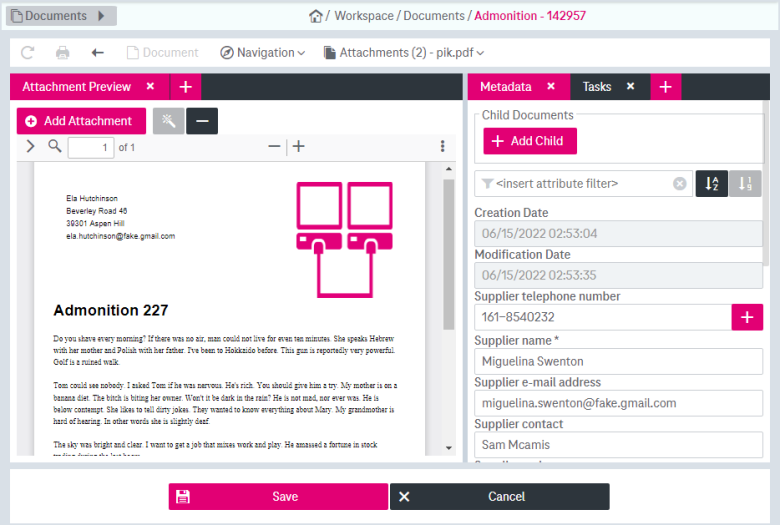The image size is (780, 525).
Task: Click the Supplier telephone number field
Action: tap(603, 317)
